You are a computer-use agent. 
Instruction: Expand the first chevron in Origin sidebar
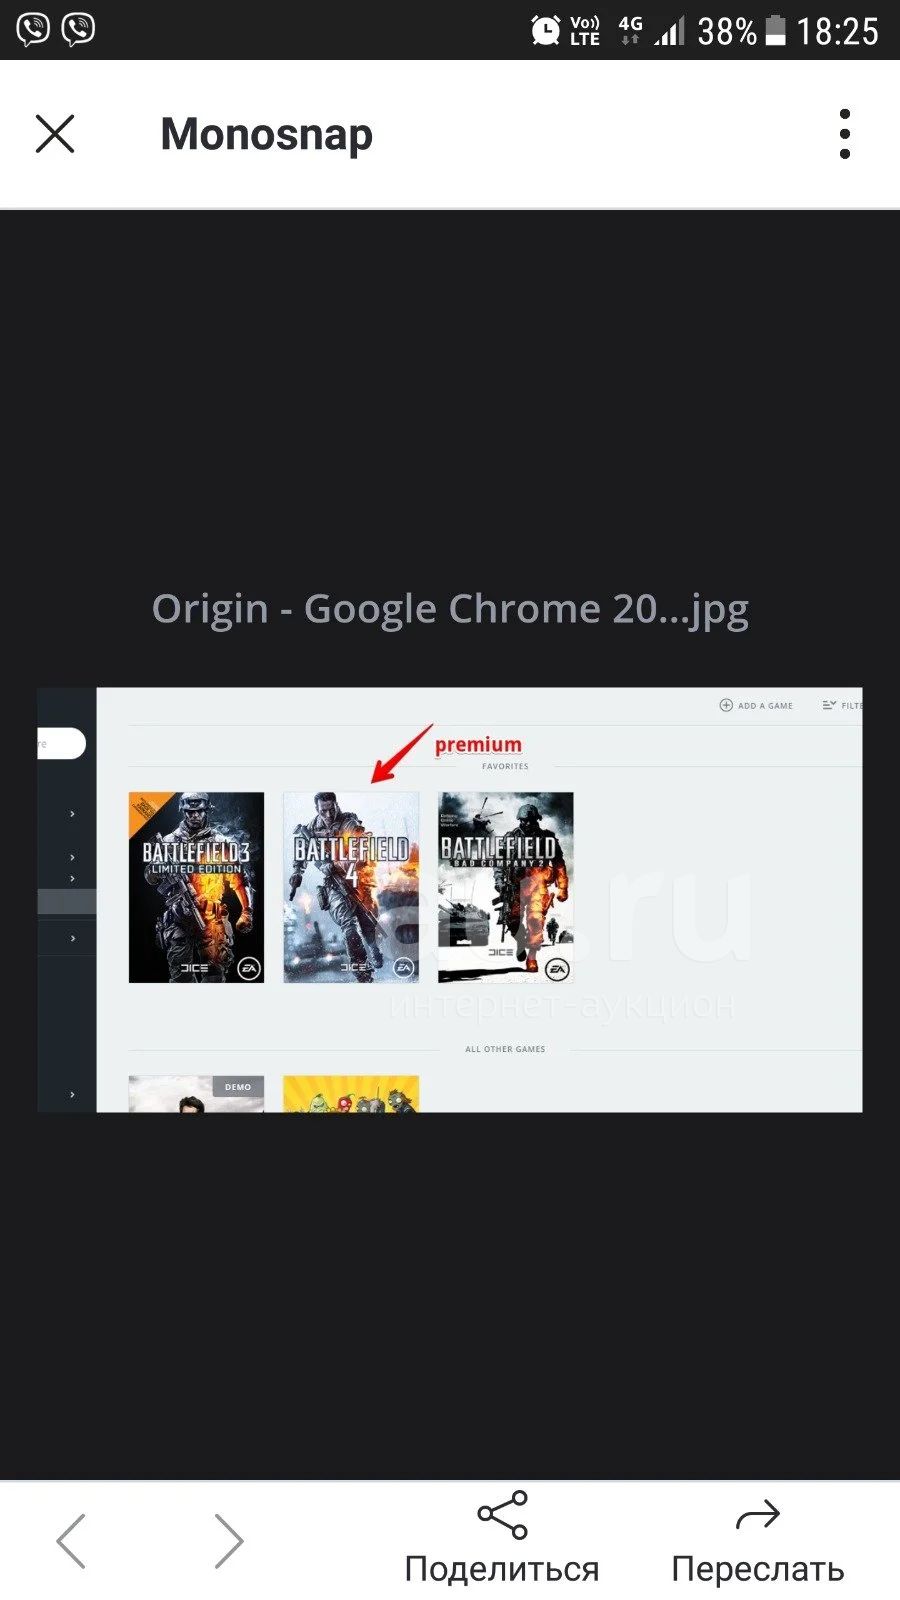coord(72,814)
